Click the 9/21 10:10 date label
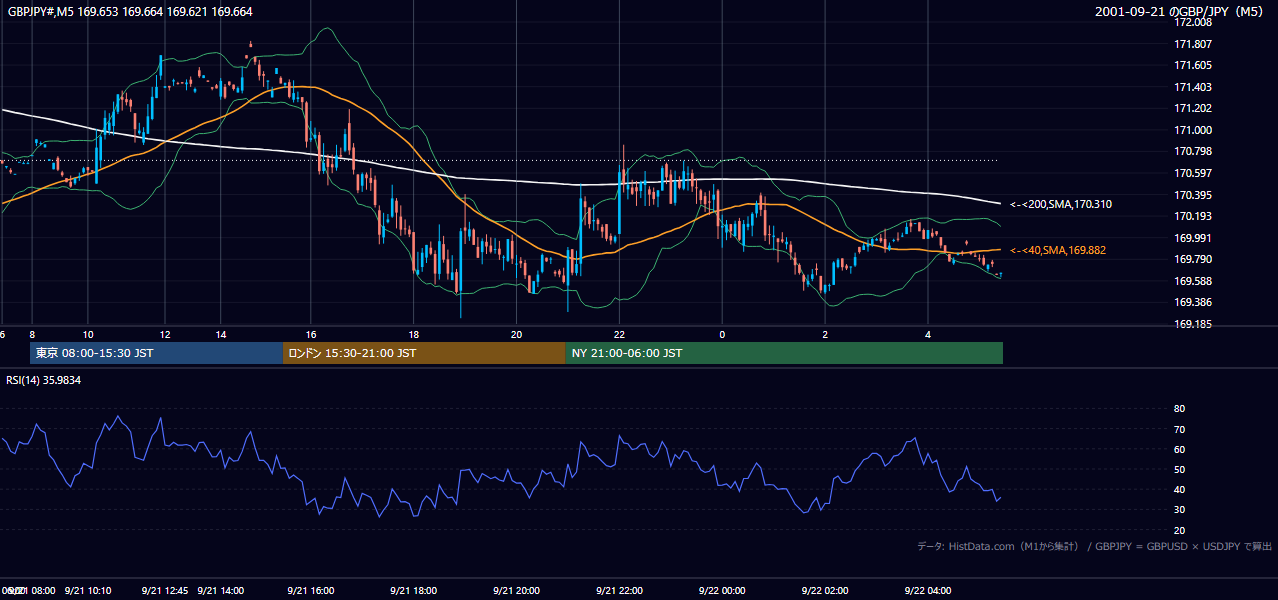This screenshot has width=1278, height=600. [x=88, y=591]
